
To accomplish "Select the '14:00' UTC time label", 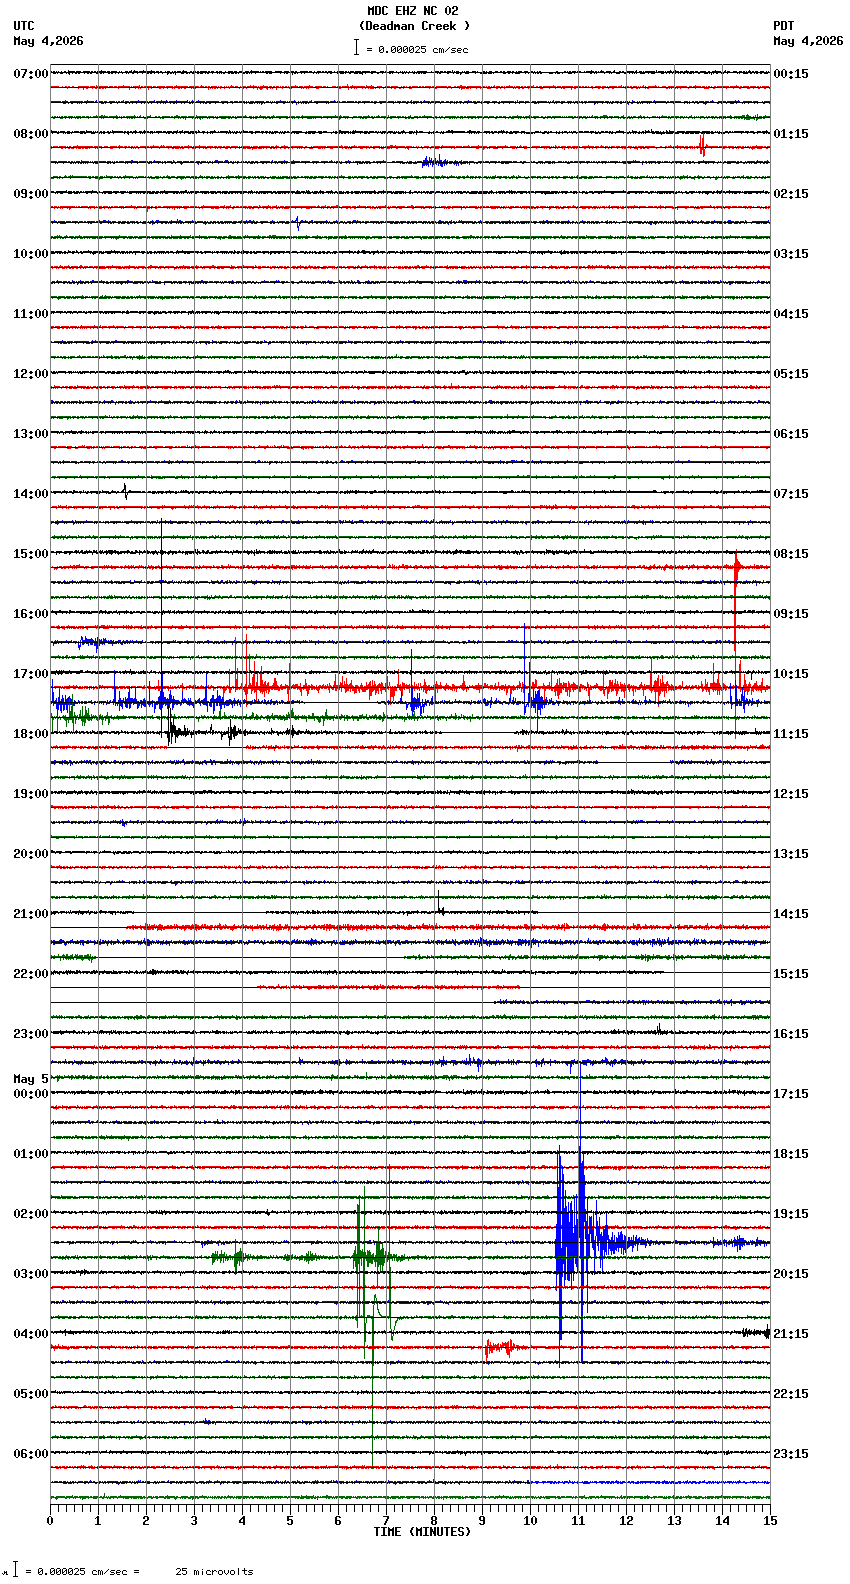I will tap(30, 494).
